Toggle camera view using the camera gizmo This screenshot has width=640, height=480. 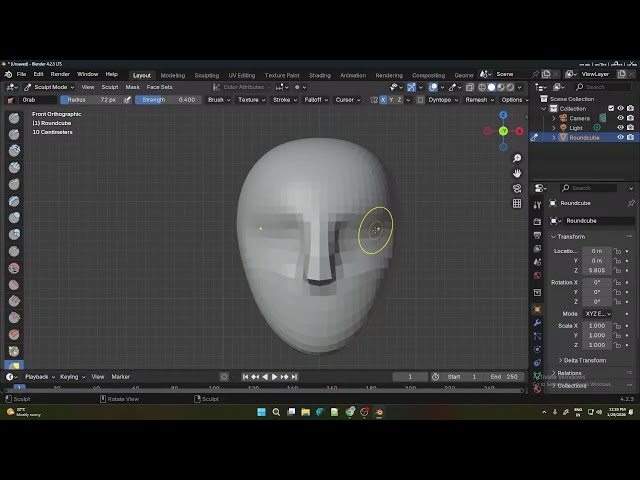click(x=517, y=188)
